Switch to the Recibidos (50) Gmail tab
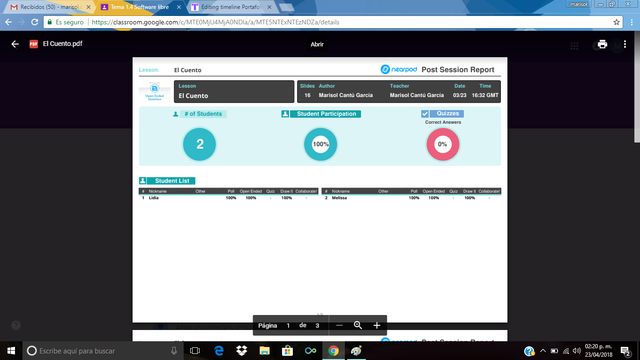Viewport: 640px width, 360px height. pos(51,7)
